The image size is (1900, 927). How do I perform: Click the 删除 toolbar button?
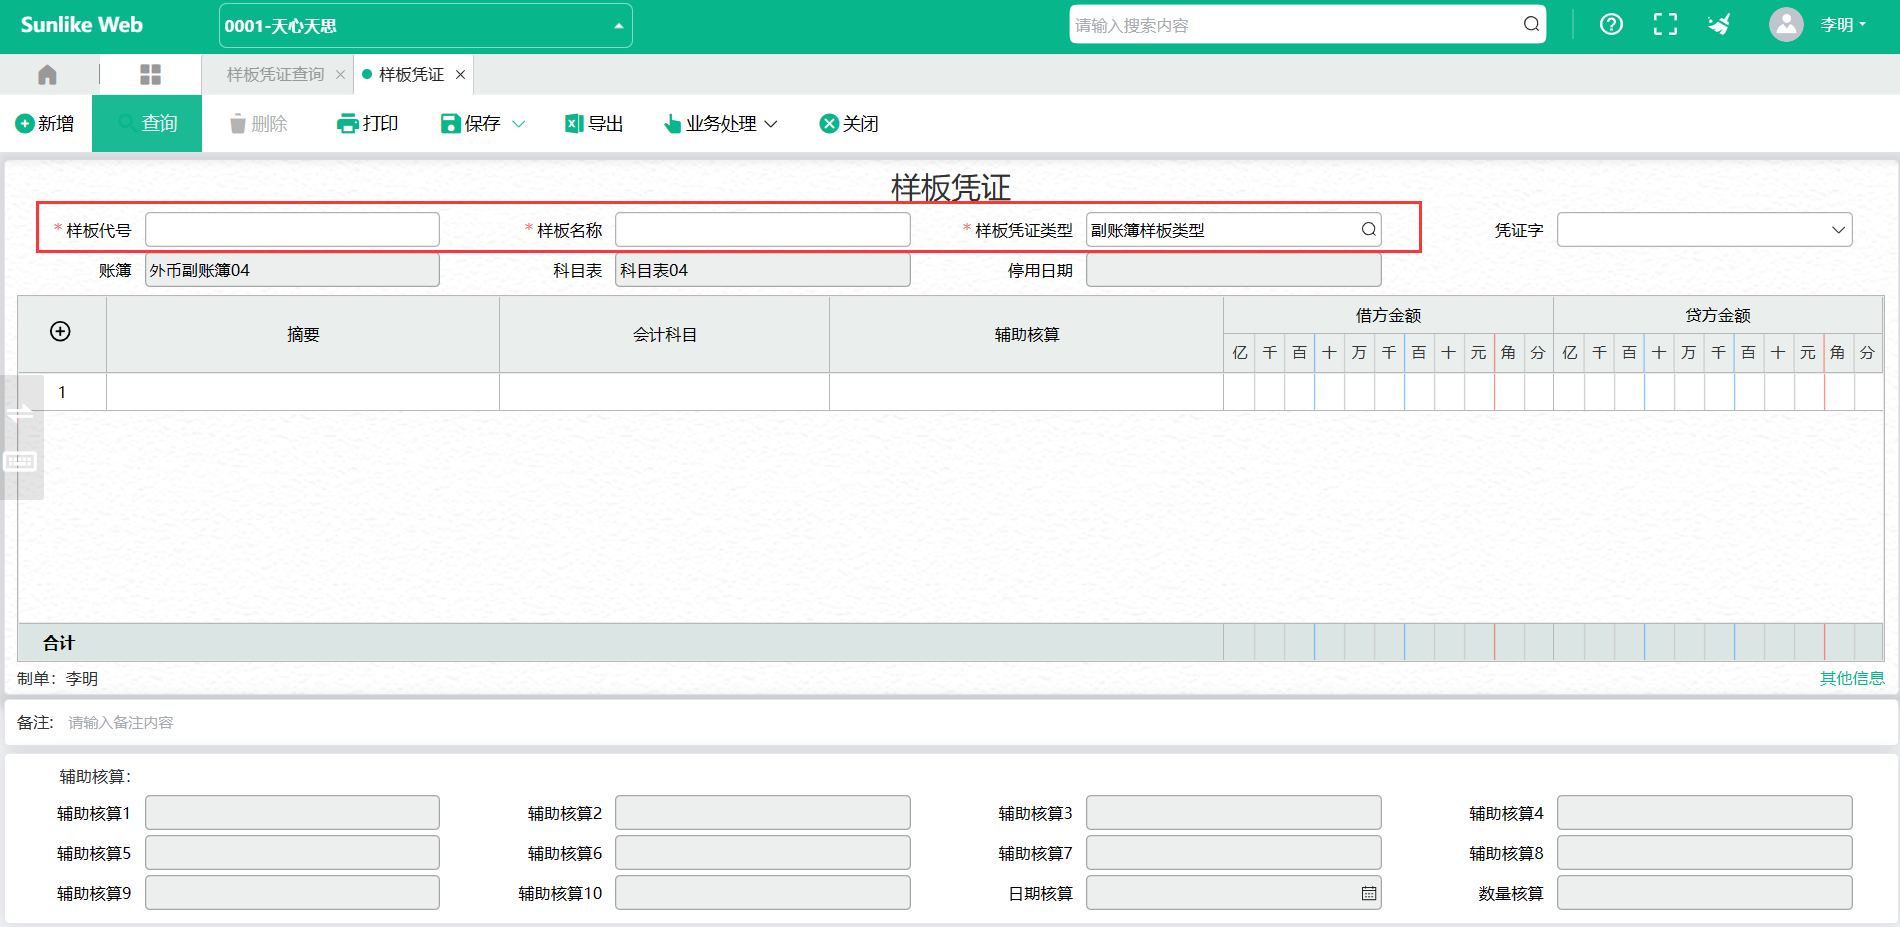tap(259, 124)
